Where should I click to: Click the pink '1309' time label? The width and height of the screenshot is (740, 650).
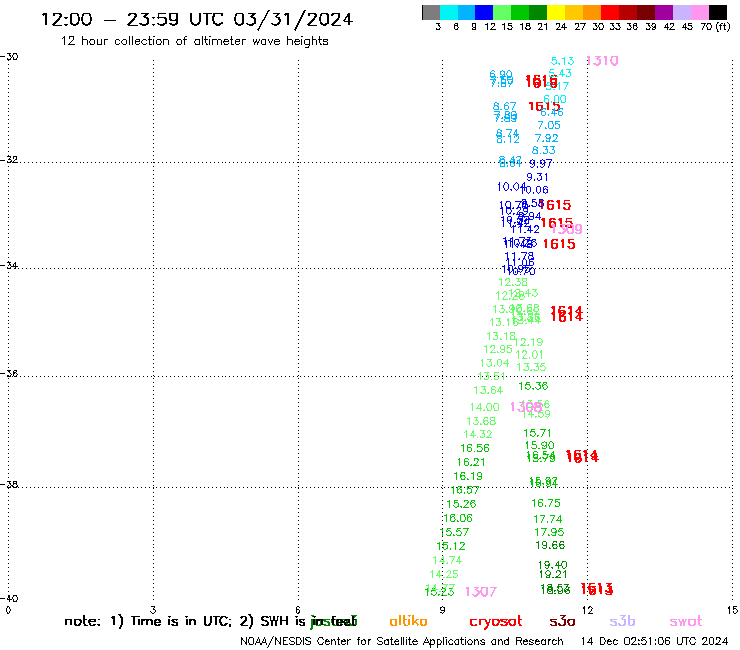click(x=566, y=229)
